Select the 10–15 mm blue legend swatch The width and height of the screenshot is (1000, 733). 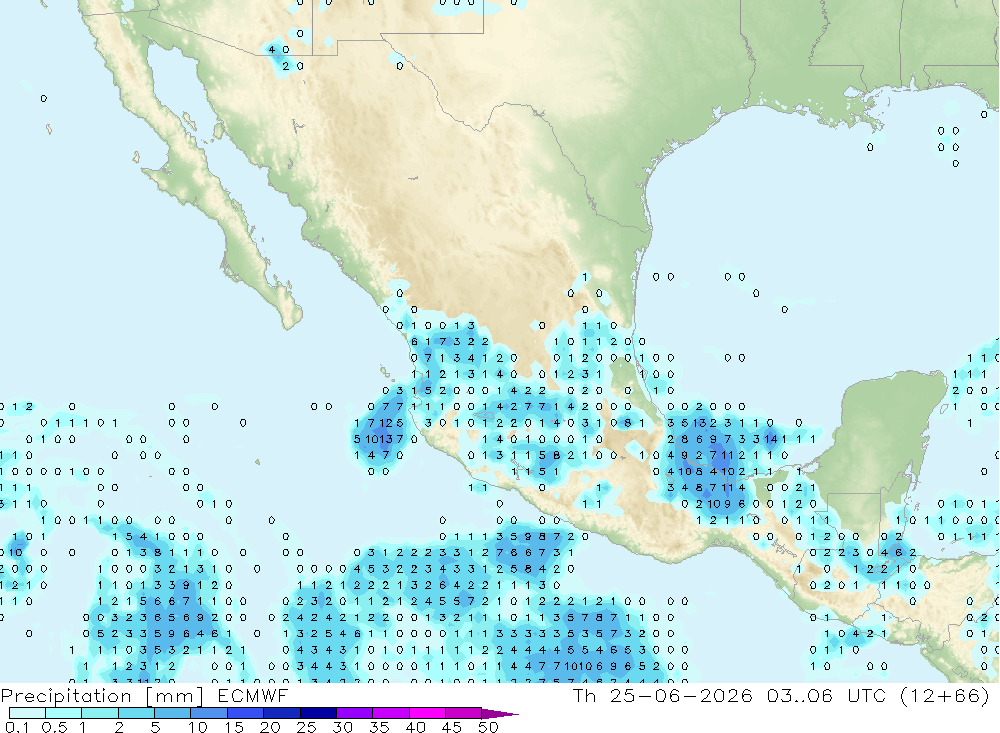(209, 713)
